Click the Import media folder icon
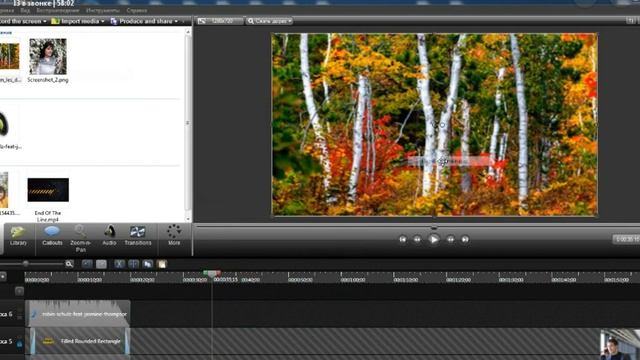 pyautogui.click(x=55, y=21)
